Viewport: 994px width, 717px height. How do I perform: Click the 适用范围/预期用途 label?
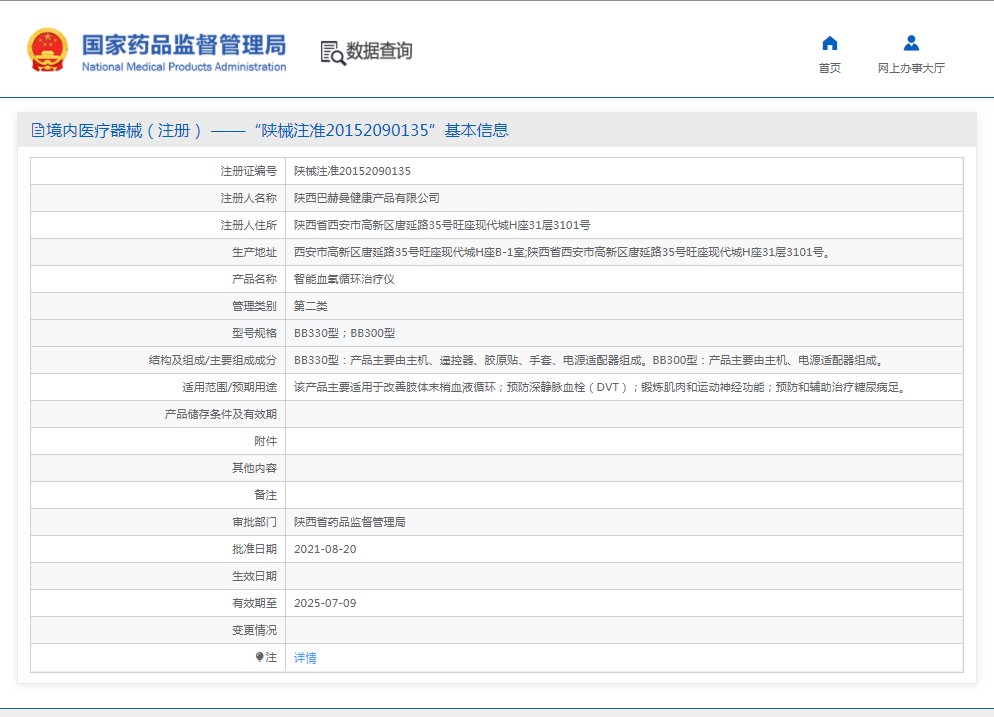[x=229, y=387]
